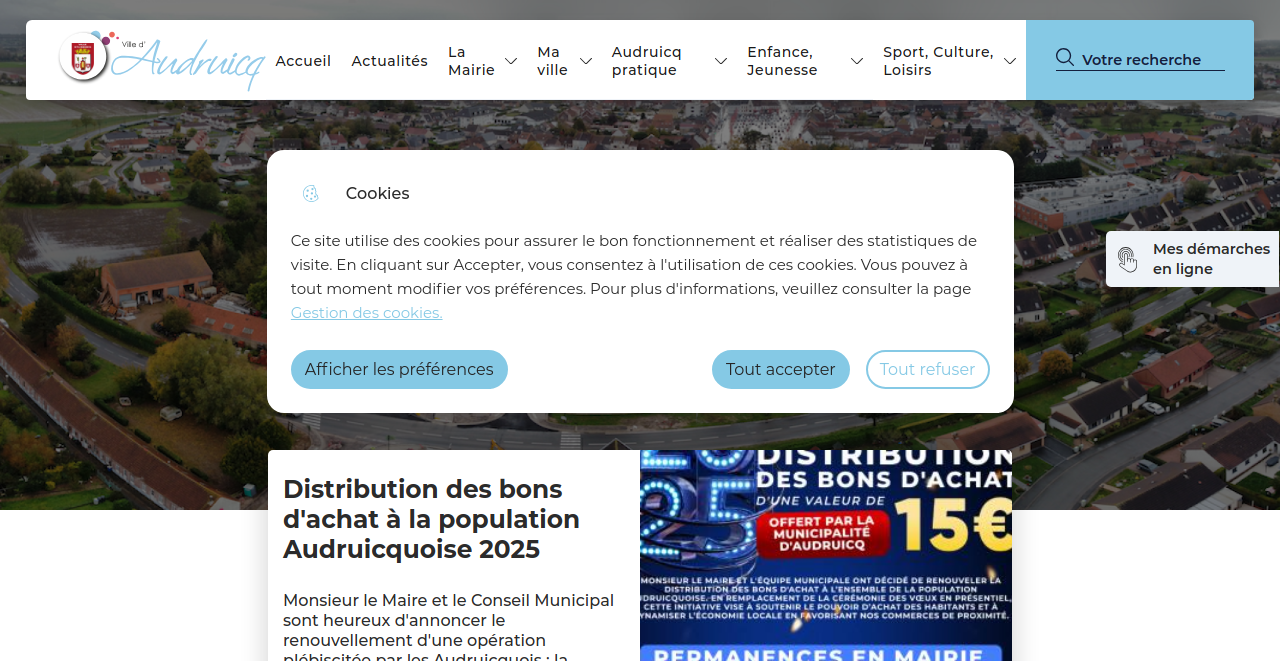The width and height of the screenshot is (1280, 661).
Task: Click the search magnifier icon
Action: pos(1065,58)
